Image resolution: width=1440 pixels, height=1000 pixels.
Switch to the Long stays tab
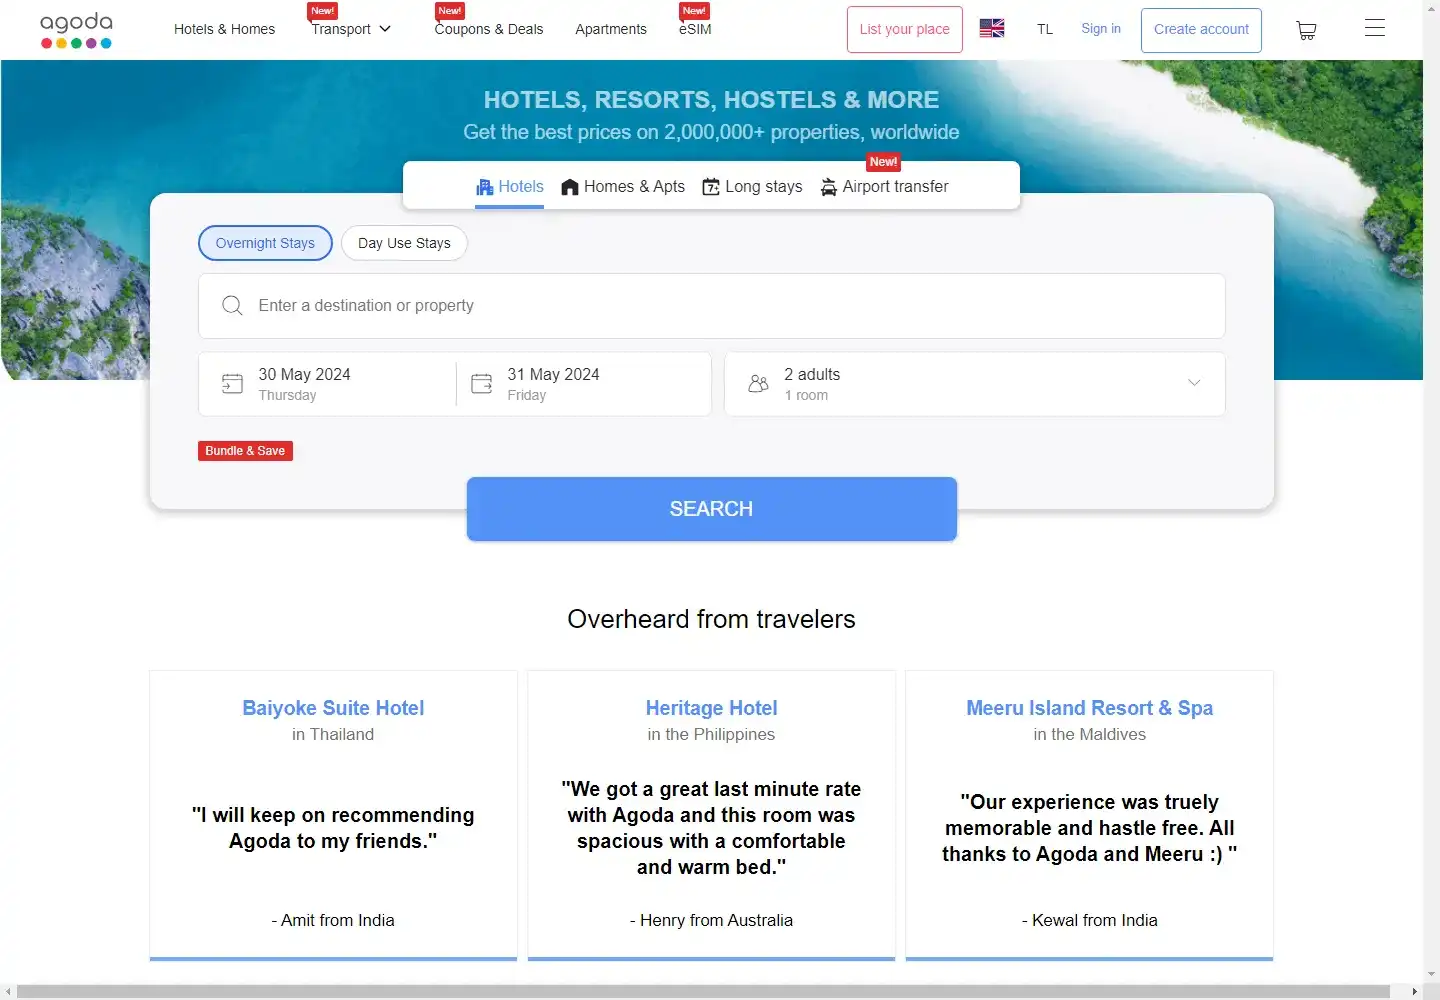coord(752,187)
